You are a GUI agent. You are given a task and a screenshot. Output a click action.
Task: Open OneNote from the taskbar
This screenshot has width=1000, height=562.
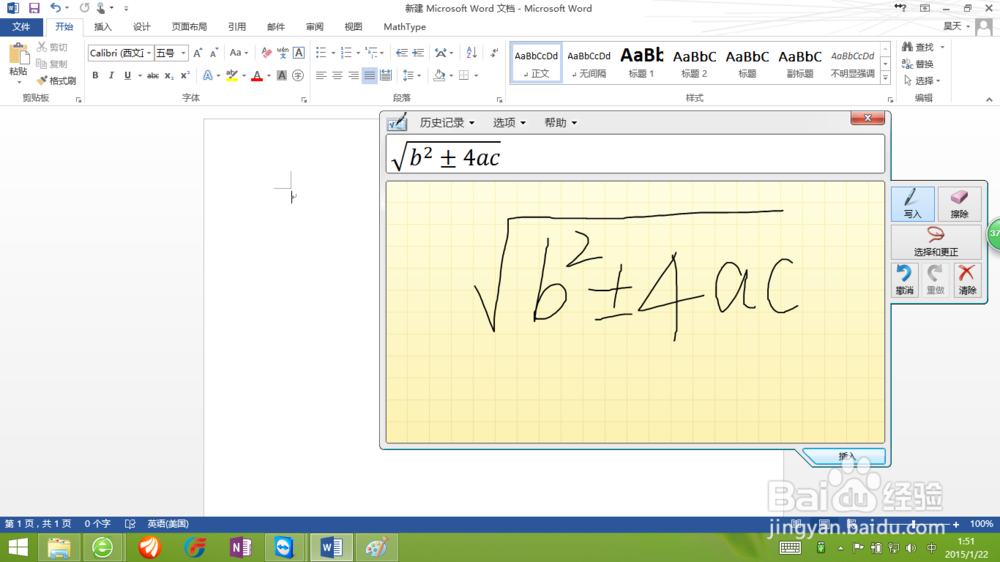pyautogui.click(x=240, y=548)
